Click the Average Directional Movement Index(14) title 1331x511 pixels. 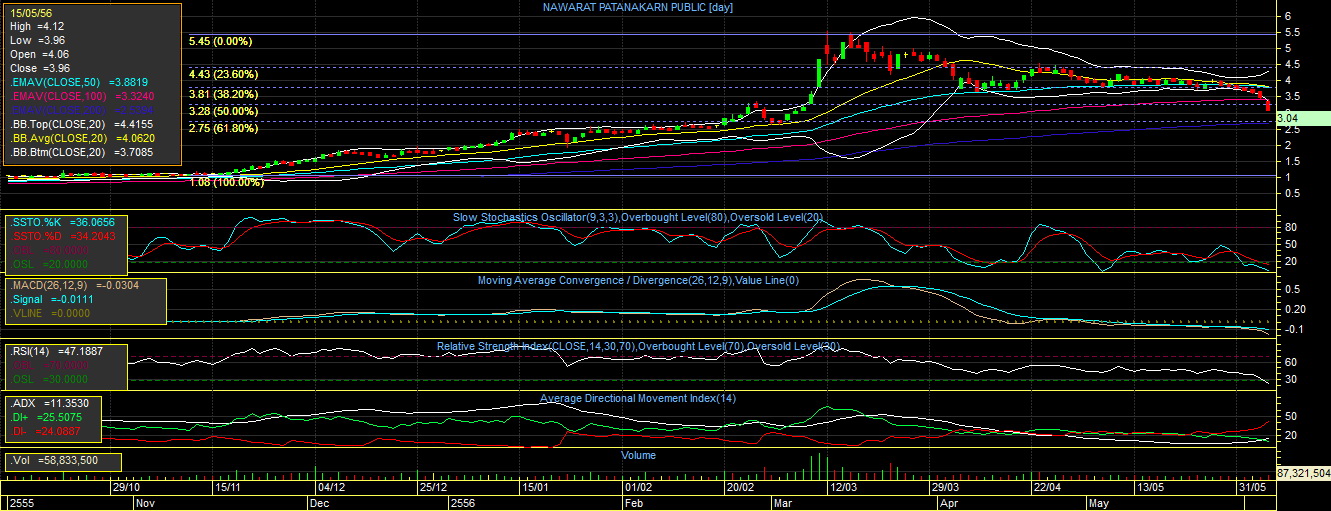click(638, 398)
